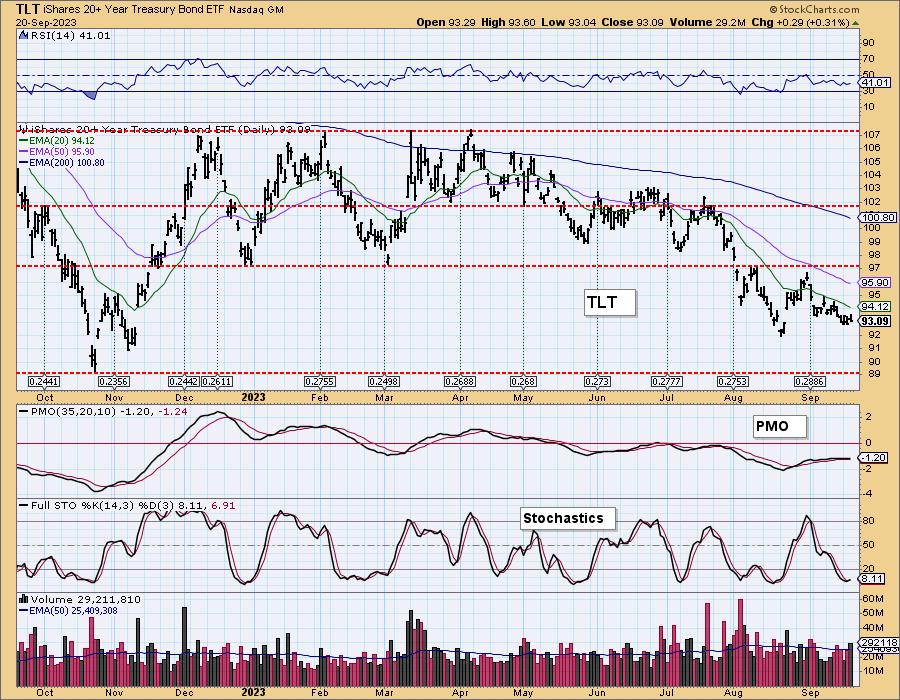
Task: Click the RSI area-chart icon beside RSI(14)
Action: (23, 35)
